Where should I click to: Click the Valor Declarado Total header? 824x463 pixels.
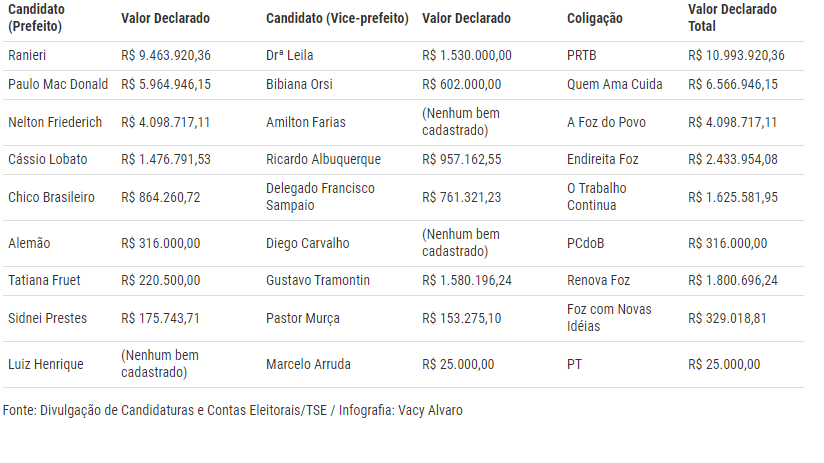click(732, 18)
